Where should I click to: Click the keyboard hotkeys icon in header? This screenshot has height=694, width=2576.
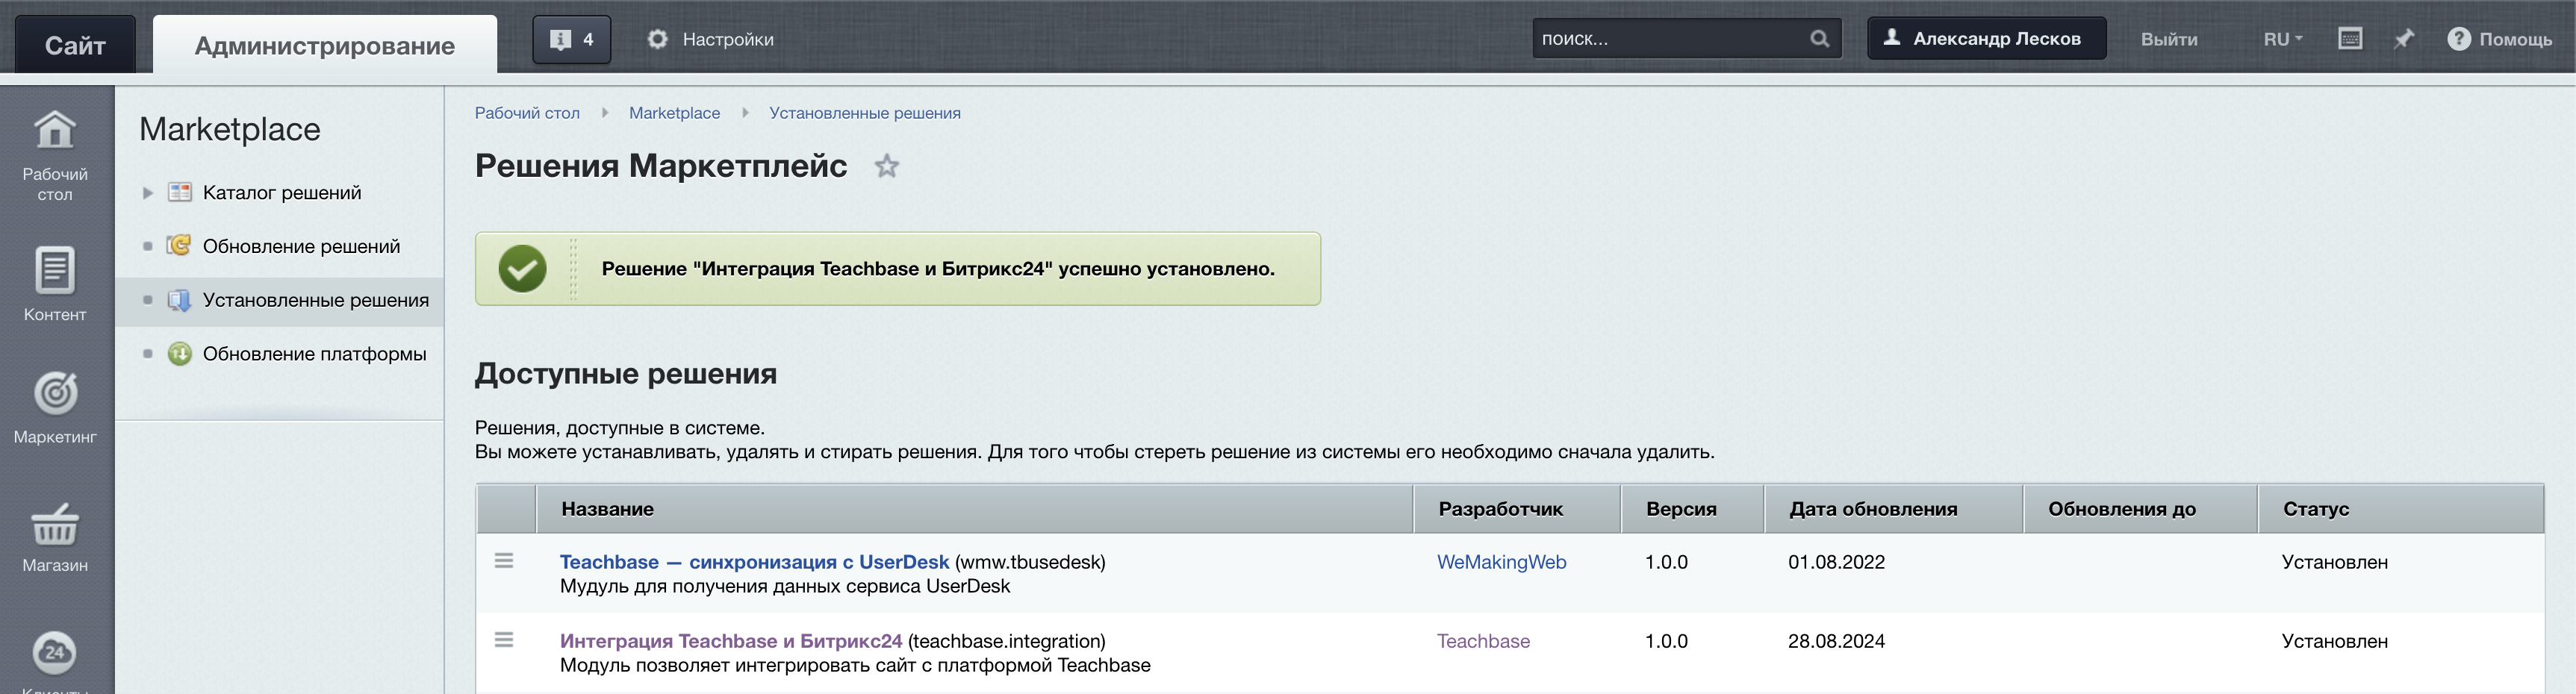(x=2350, y=39)
